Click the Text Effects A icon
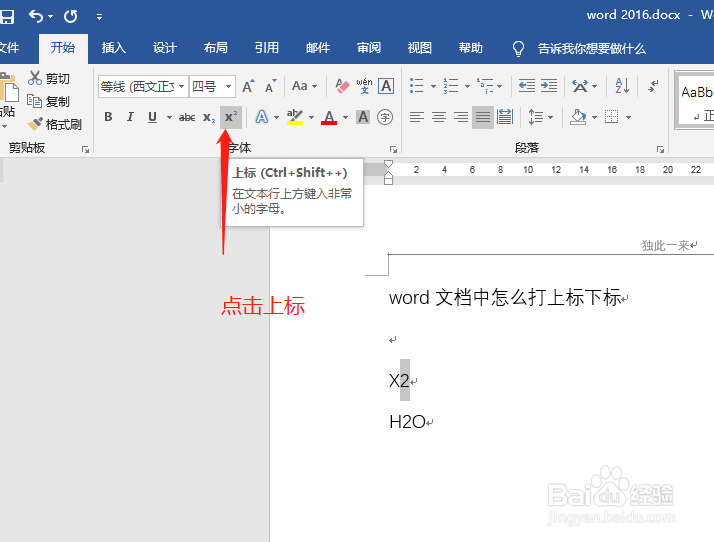Image resolution: width=714 pixels, height=542 pixels. 262,117
